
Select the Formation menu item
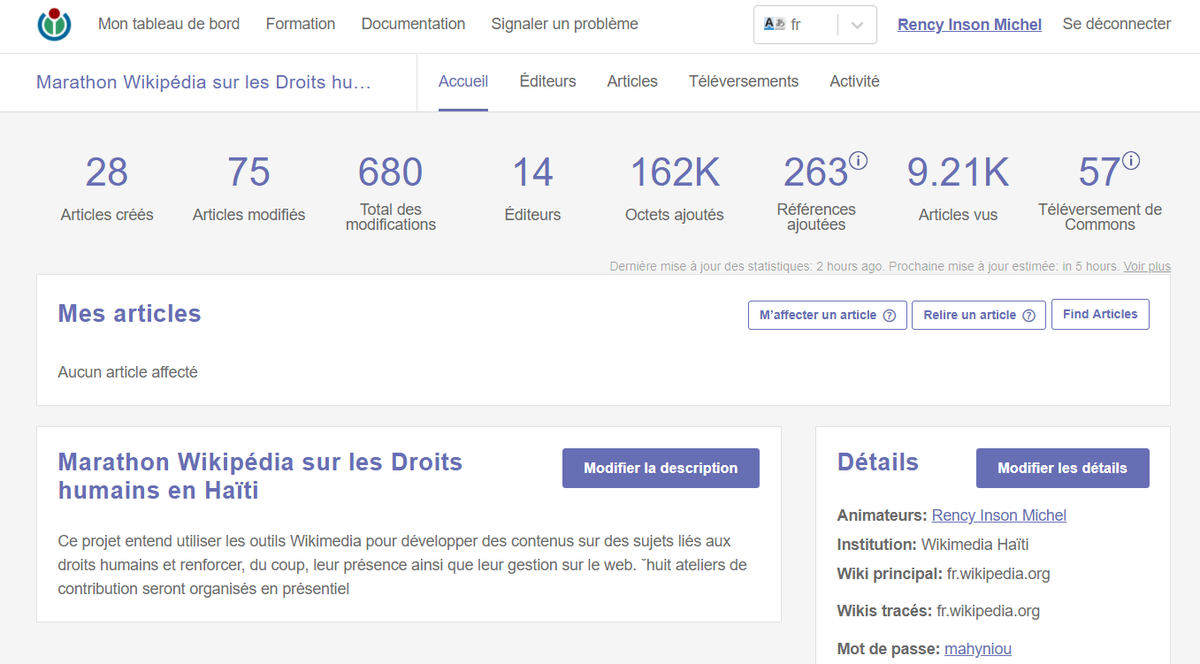[300, 23]
